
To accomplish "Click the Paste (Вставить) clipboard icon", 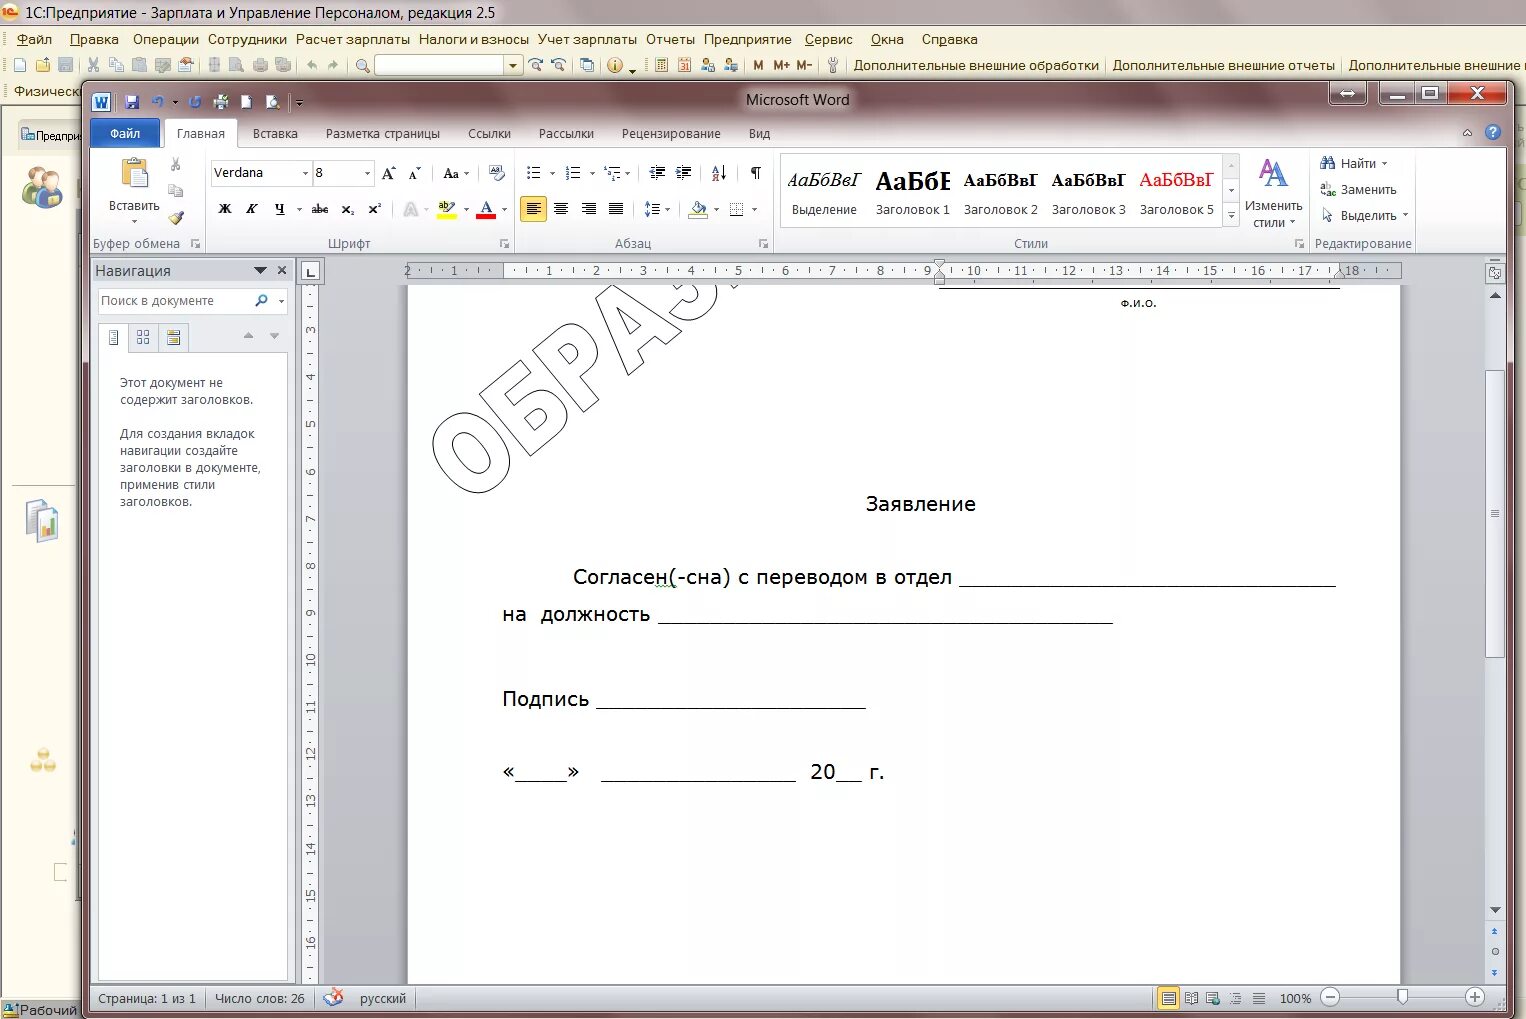I will click(x=134, y=174).
